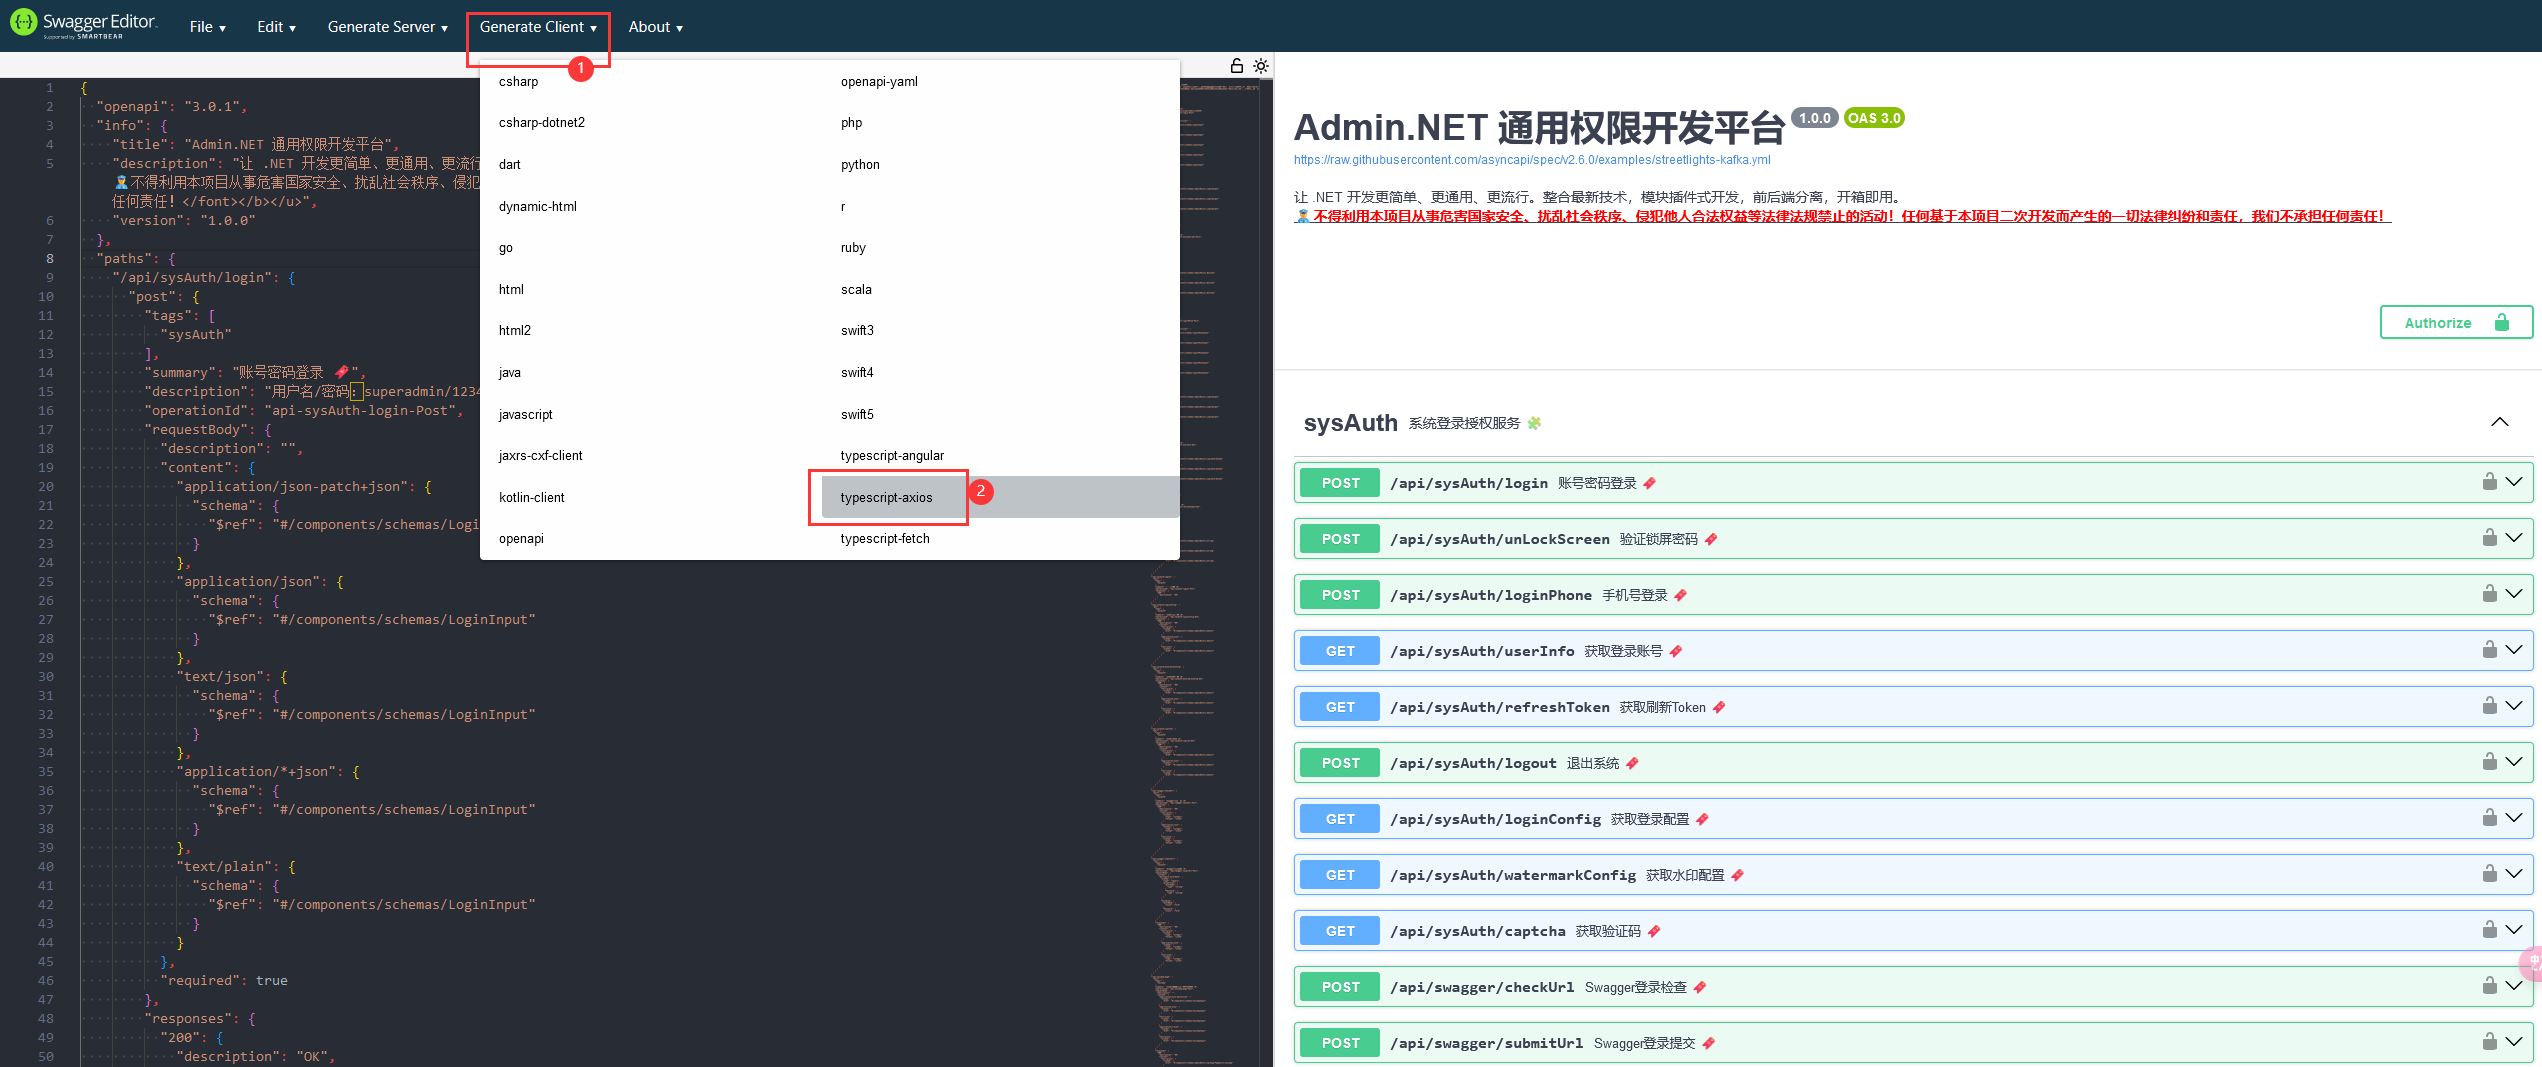
Task: Click lock icon on captcha row
Action: 2489,930
